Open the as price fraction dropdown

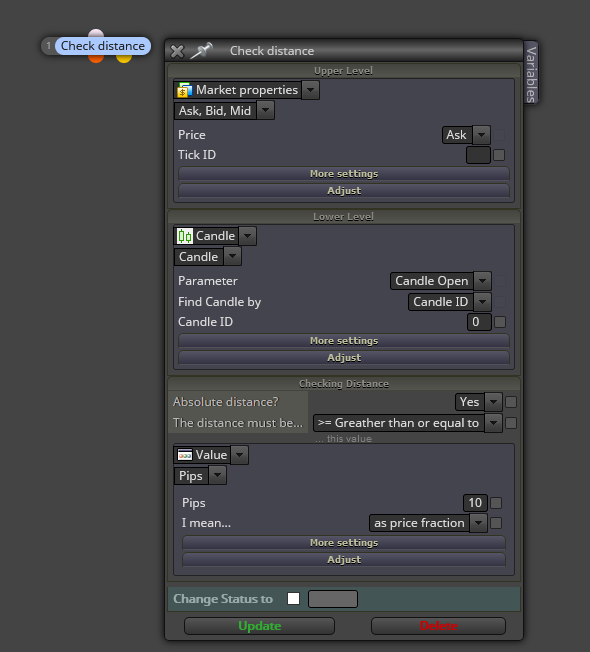(479, 523)
